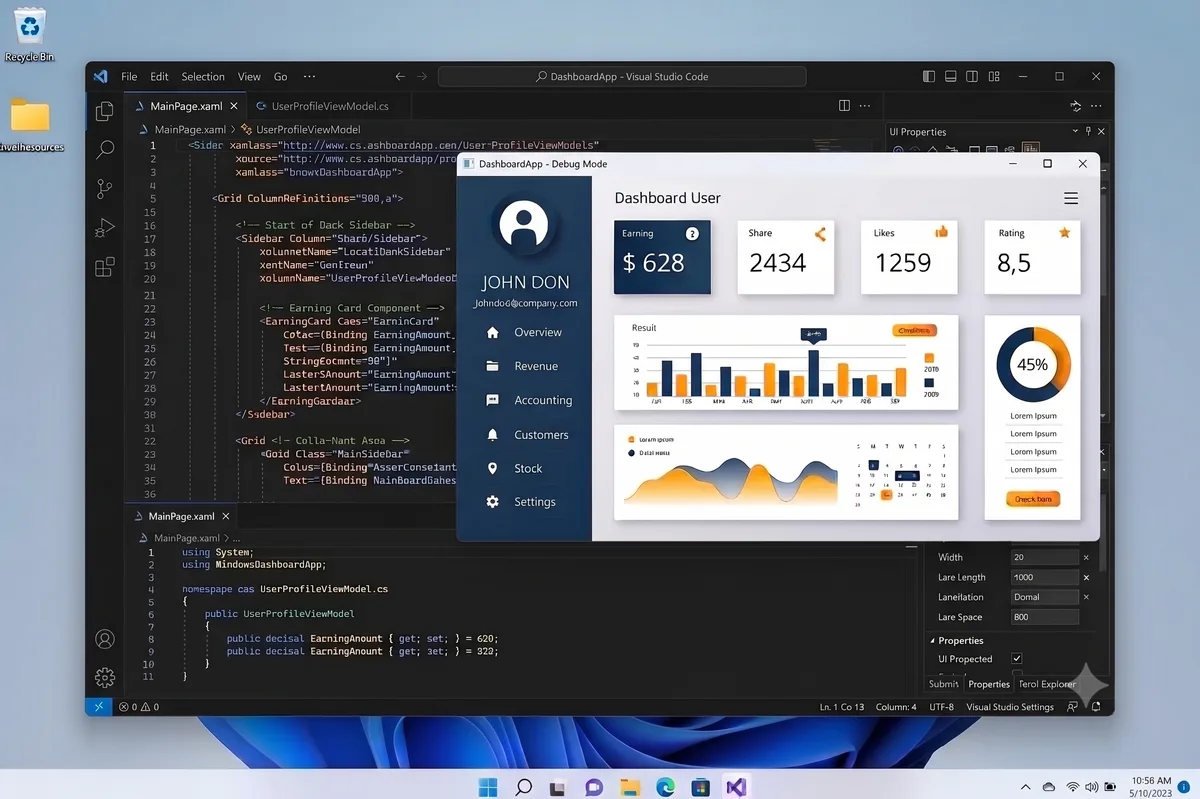This screenshot has height=799, width=1200.
Task: Click Visual Studio Settings in status bar
Action: click(x=1010, y=707)
